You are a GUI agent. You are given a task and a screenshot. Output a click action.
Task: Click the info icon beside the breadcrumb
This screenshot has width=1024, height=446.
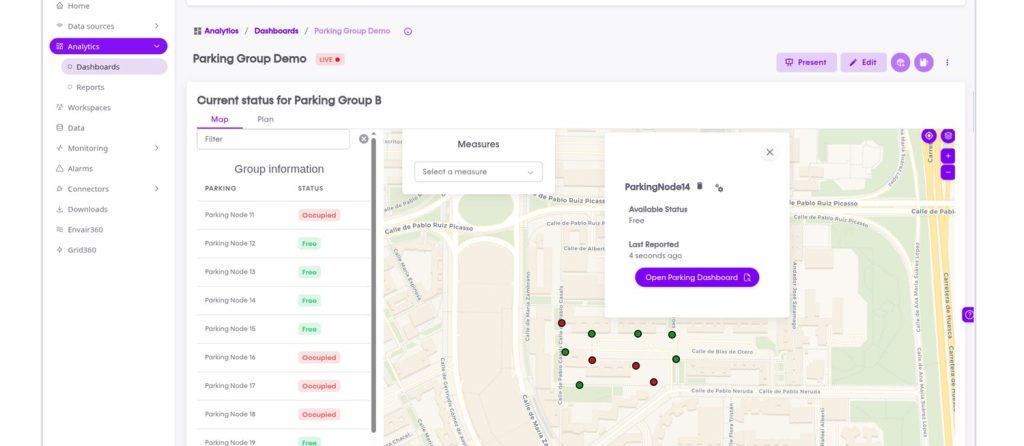(x=408, y=31)
